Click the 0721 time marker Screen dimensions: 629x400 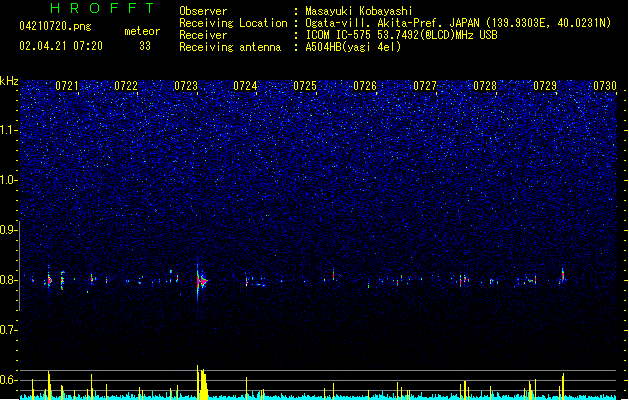67,86
